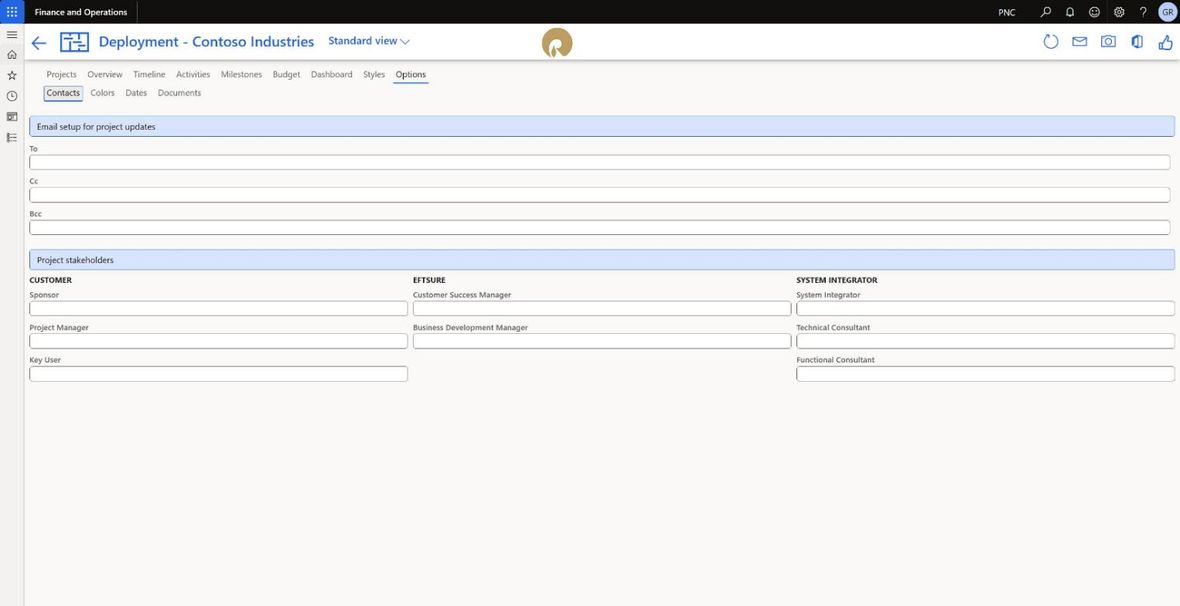Switch to the Dashboard tab
The image size is (1180, 606).
331,75
